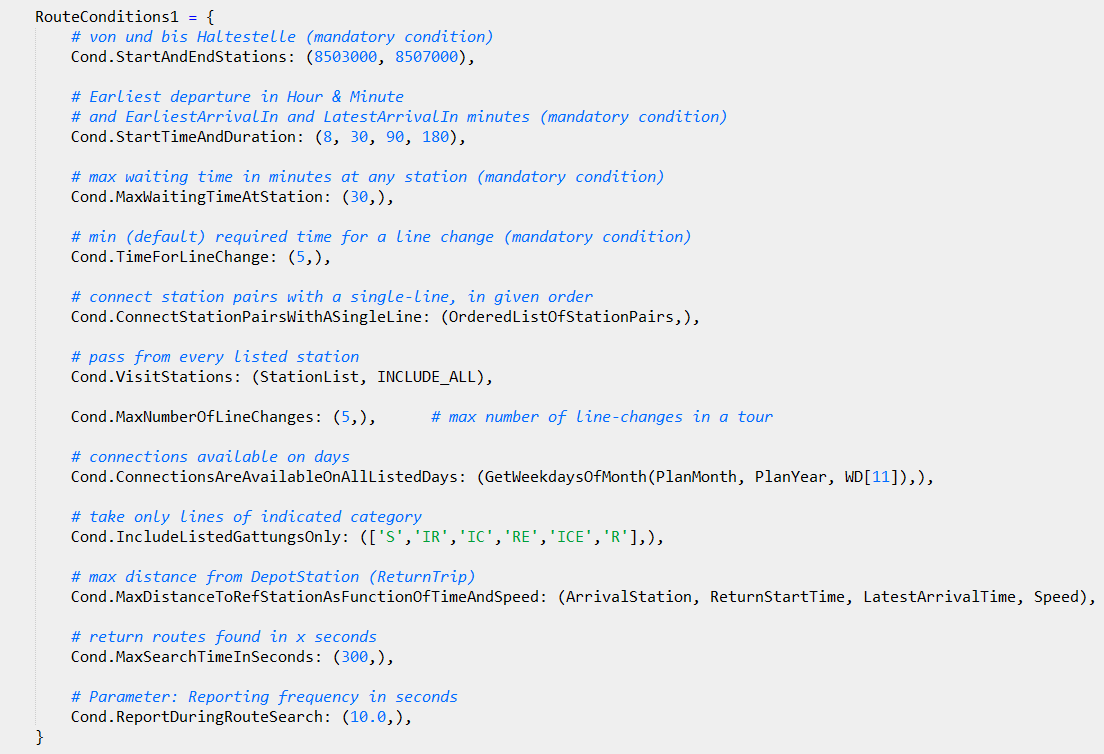The image size is (1104, 754).
Task: Click the LatestArrivalTime argument
Action: click(x=940, y=597)
